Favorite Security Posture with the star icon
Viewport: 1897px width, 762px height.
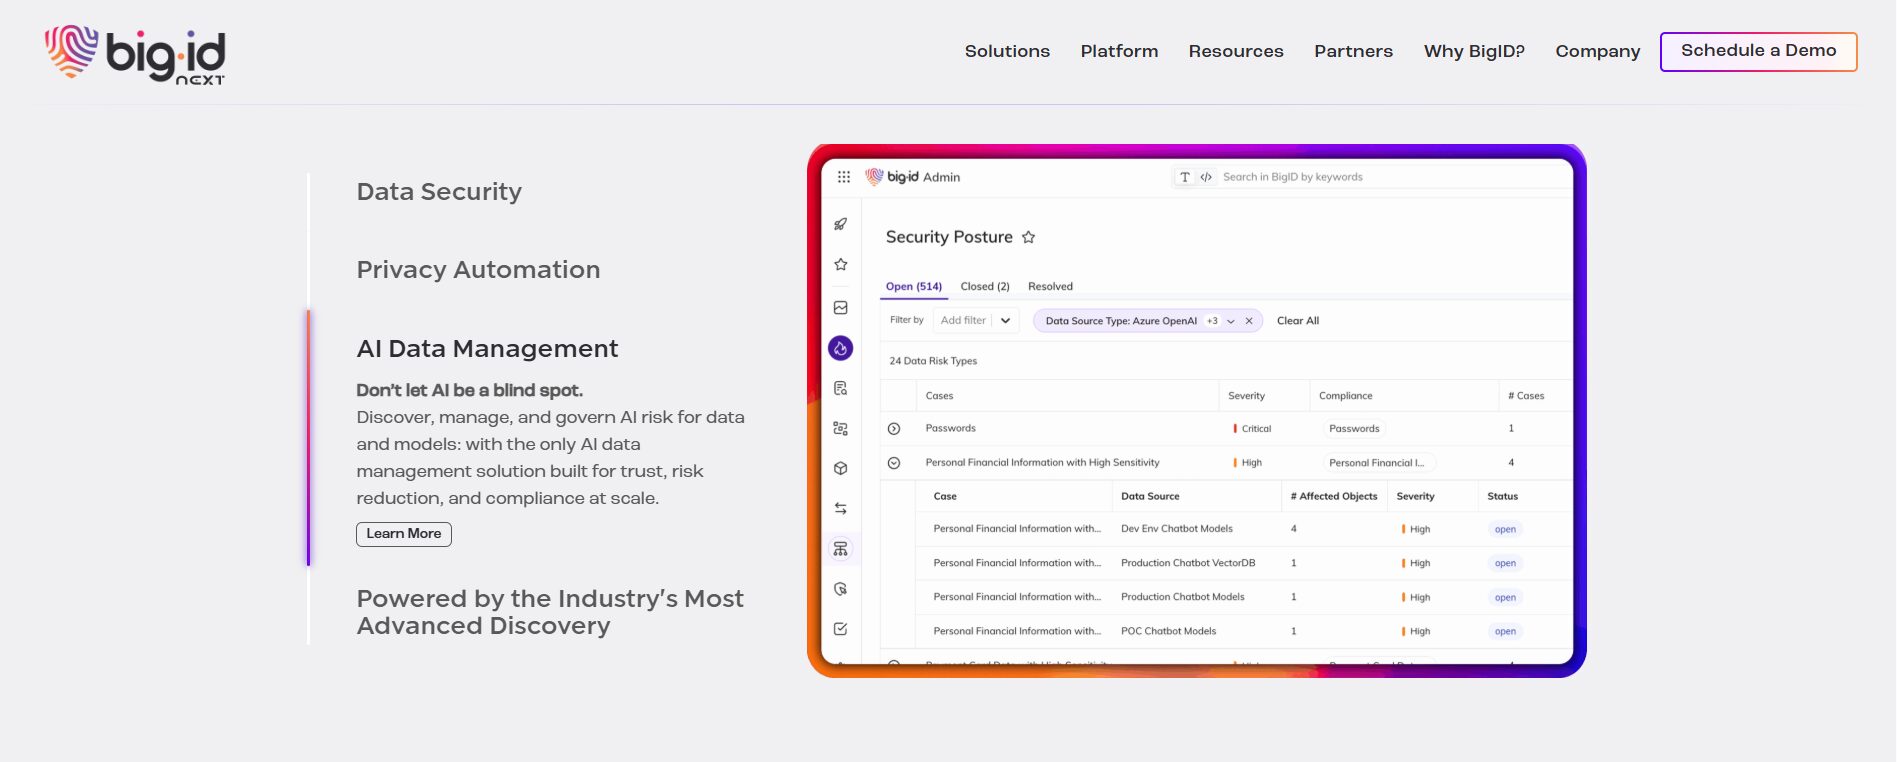(1029, 237)
